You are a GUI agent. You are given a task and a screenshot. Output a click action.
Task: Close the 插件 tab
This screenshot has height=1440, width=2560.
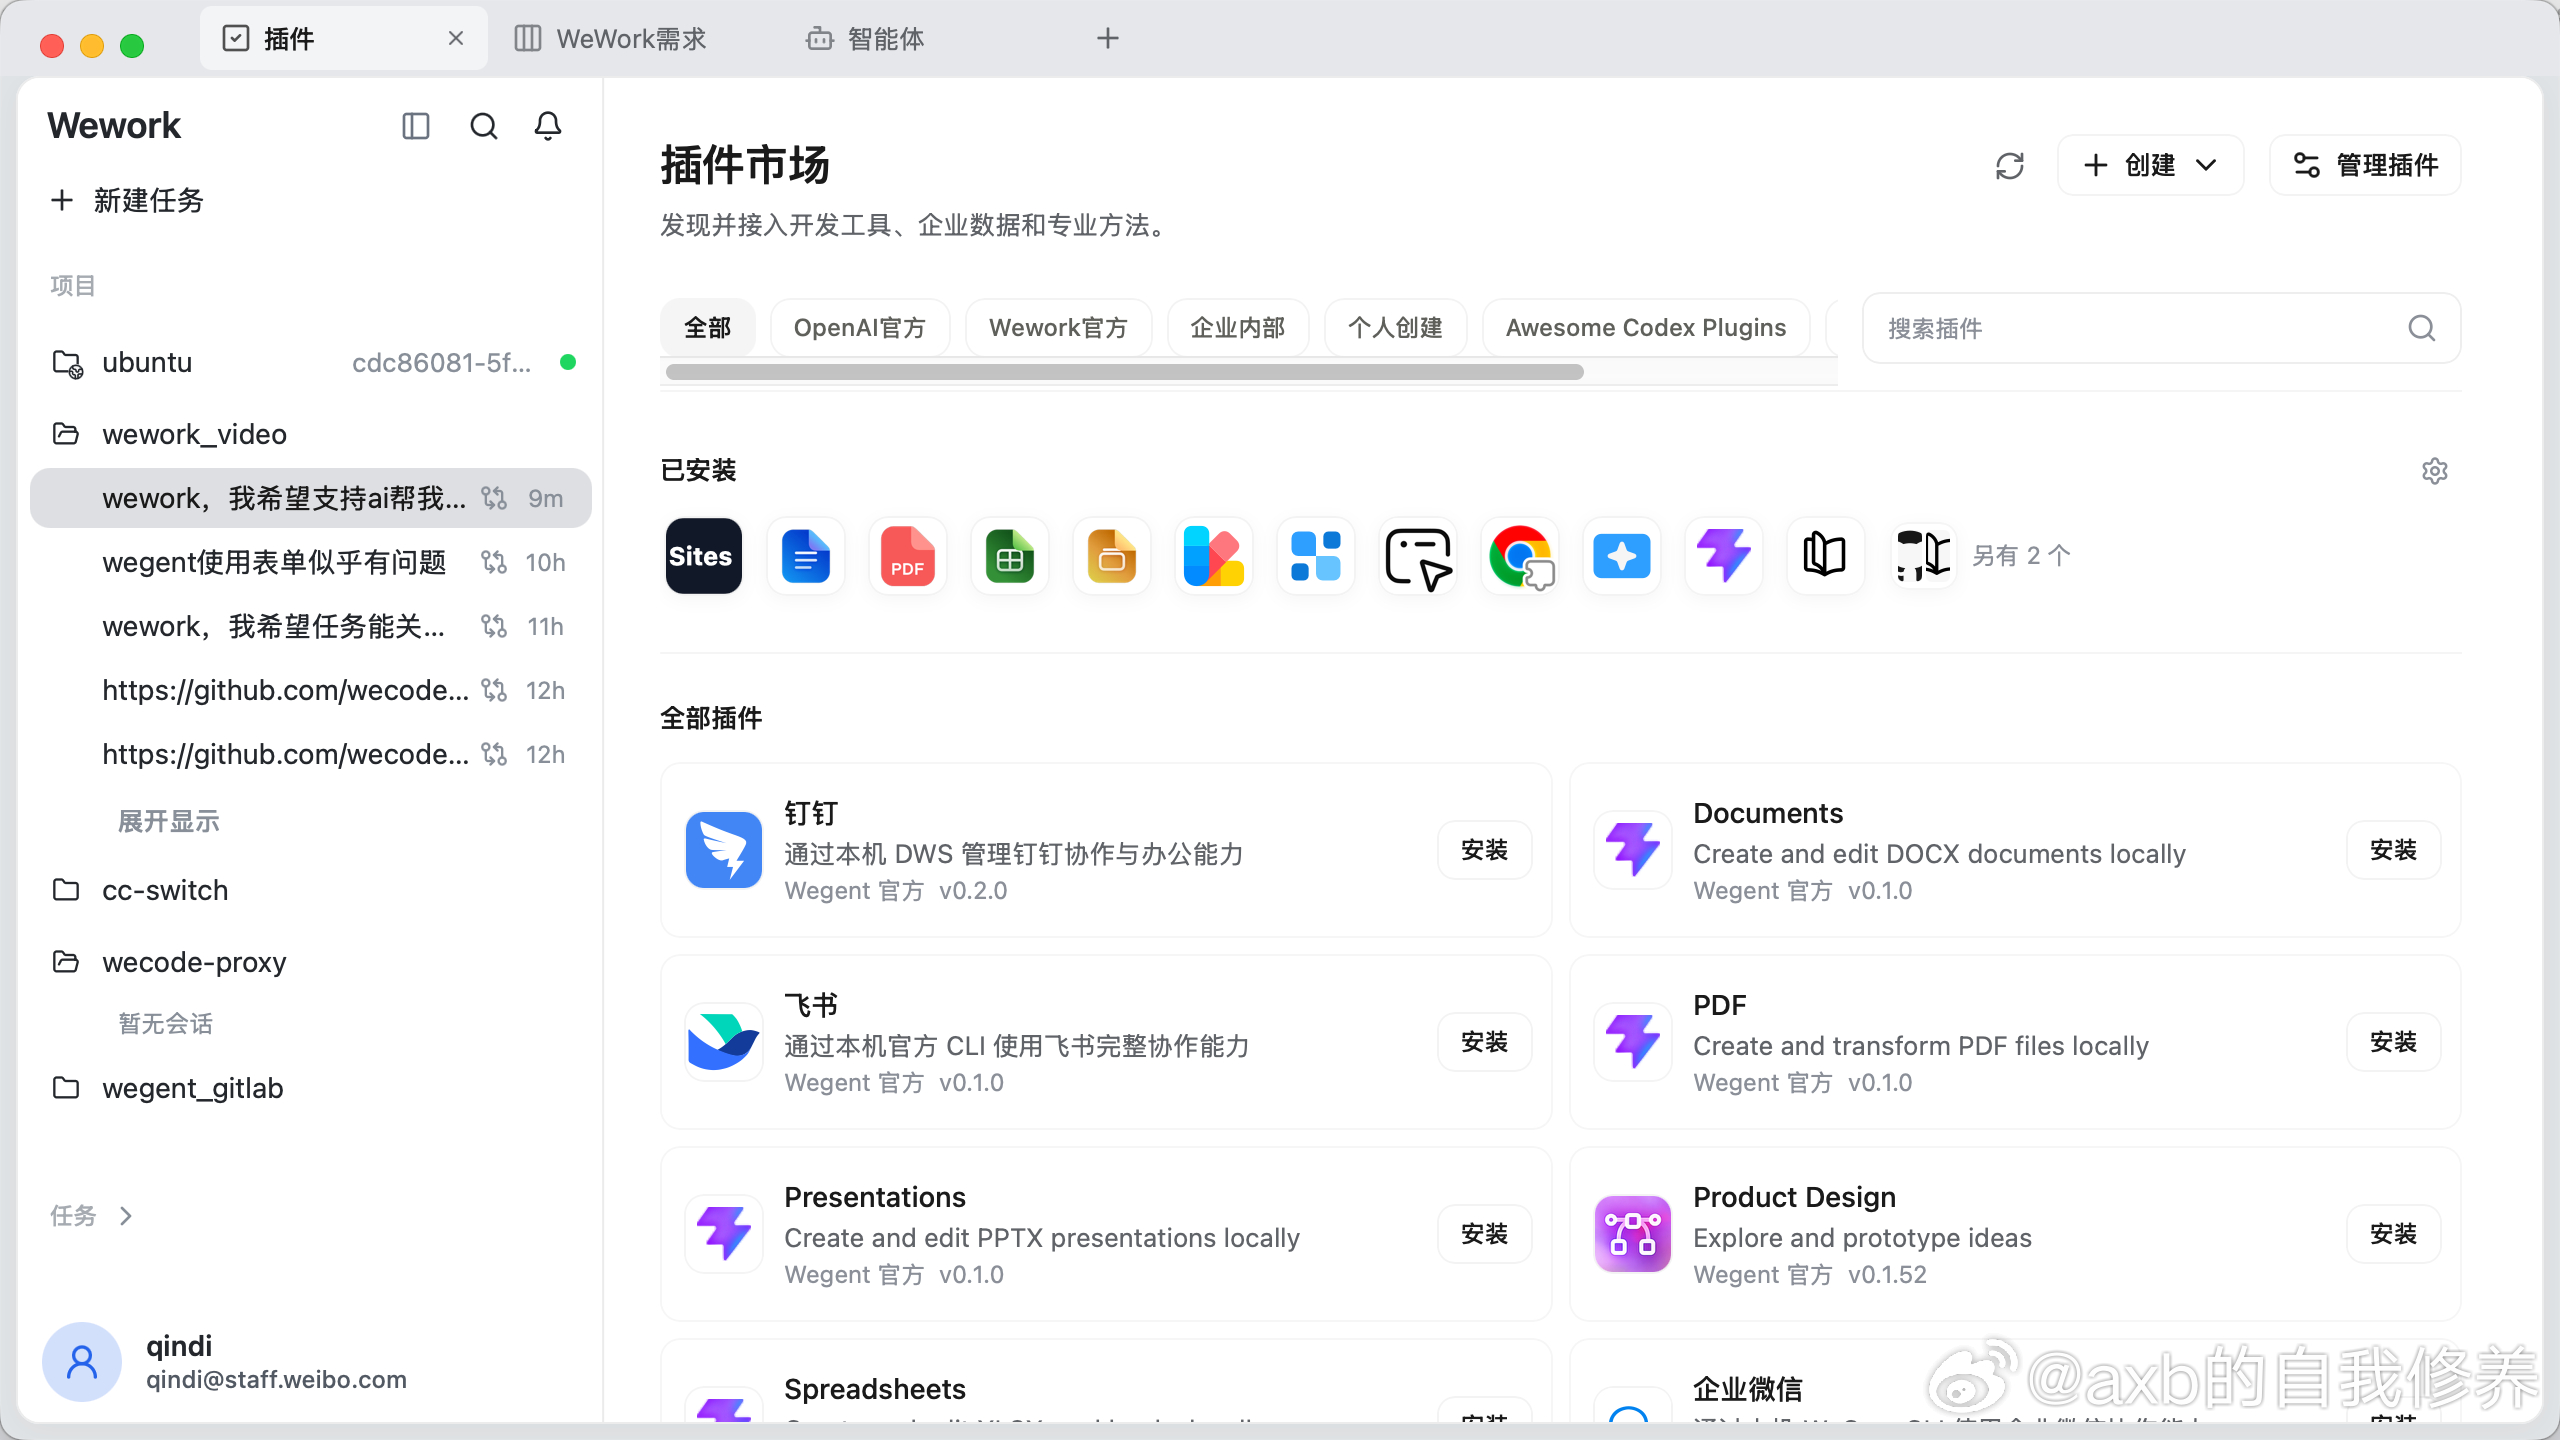tap(456, 39)
